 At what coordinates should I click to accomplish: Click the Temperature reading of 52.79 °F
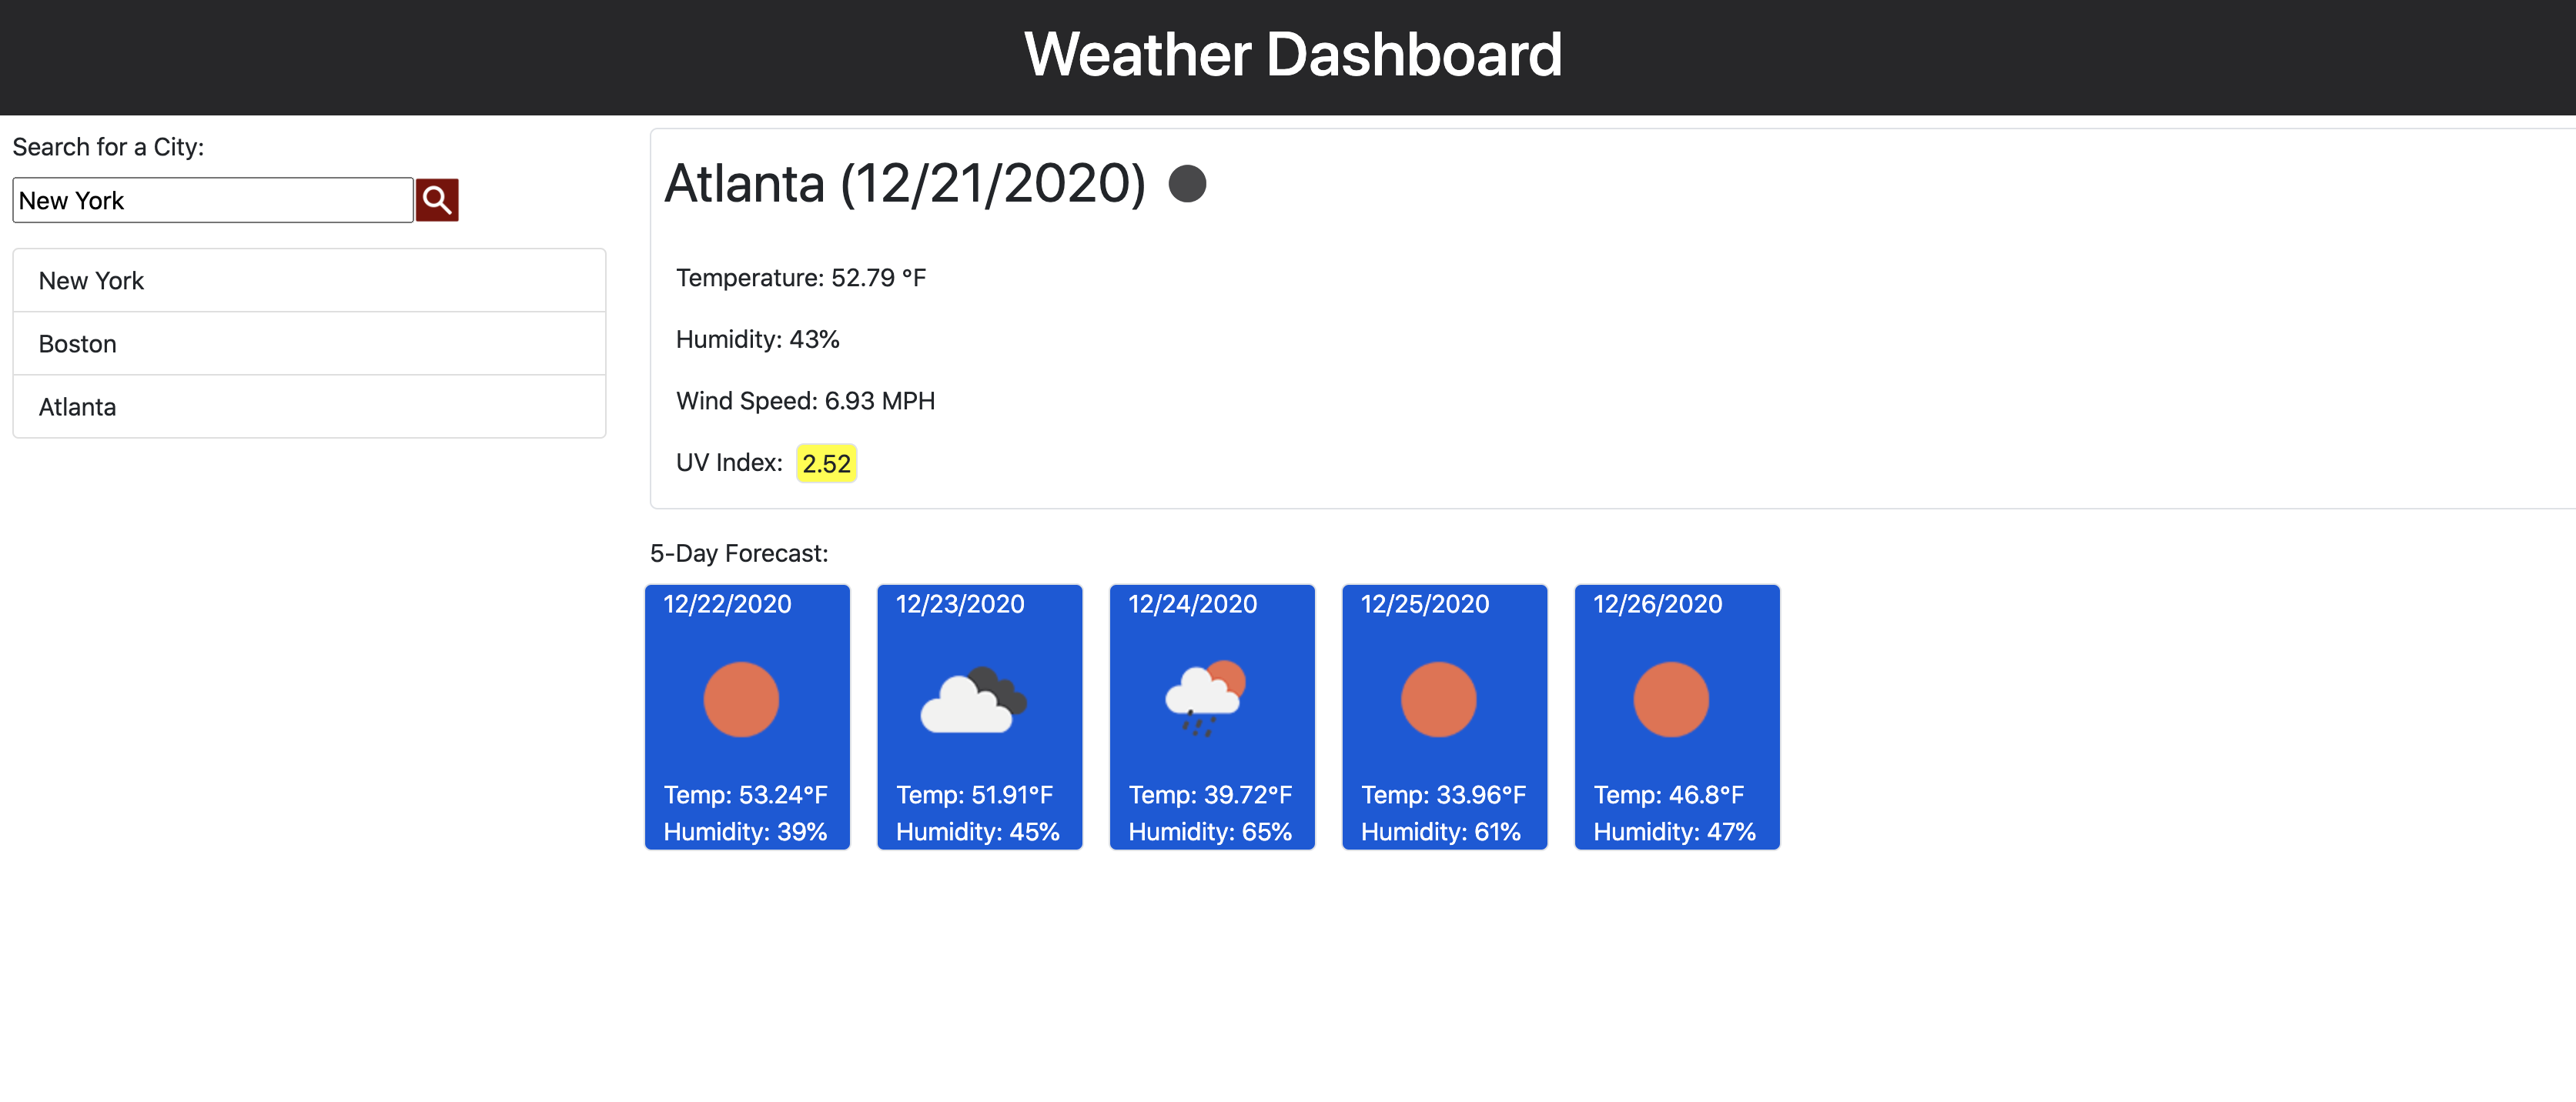(x=801, y=277)
